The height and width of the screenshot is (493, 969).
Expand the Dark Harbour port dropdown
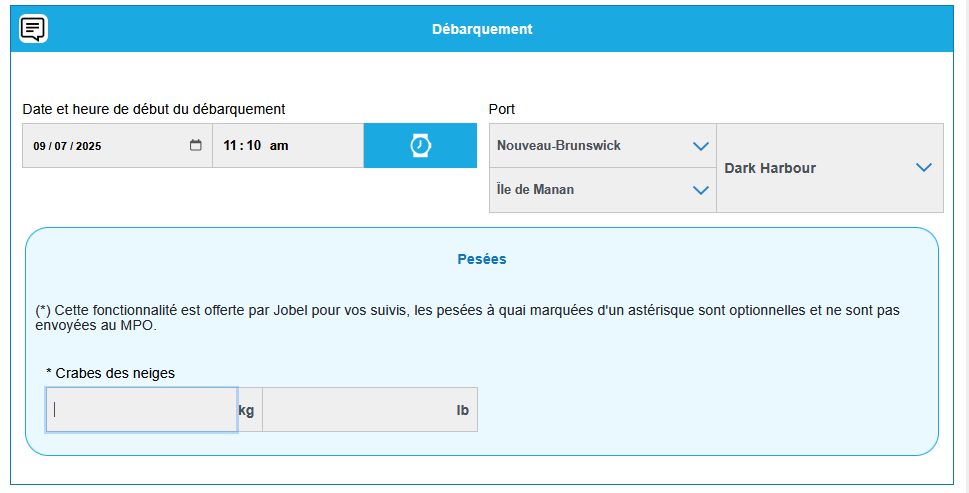pyautogui.click(x=923, y=168)
